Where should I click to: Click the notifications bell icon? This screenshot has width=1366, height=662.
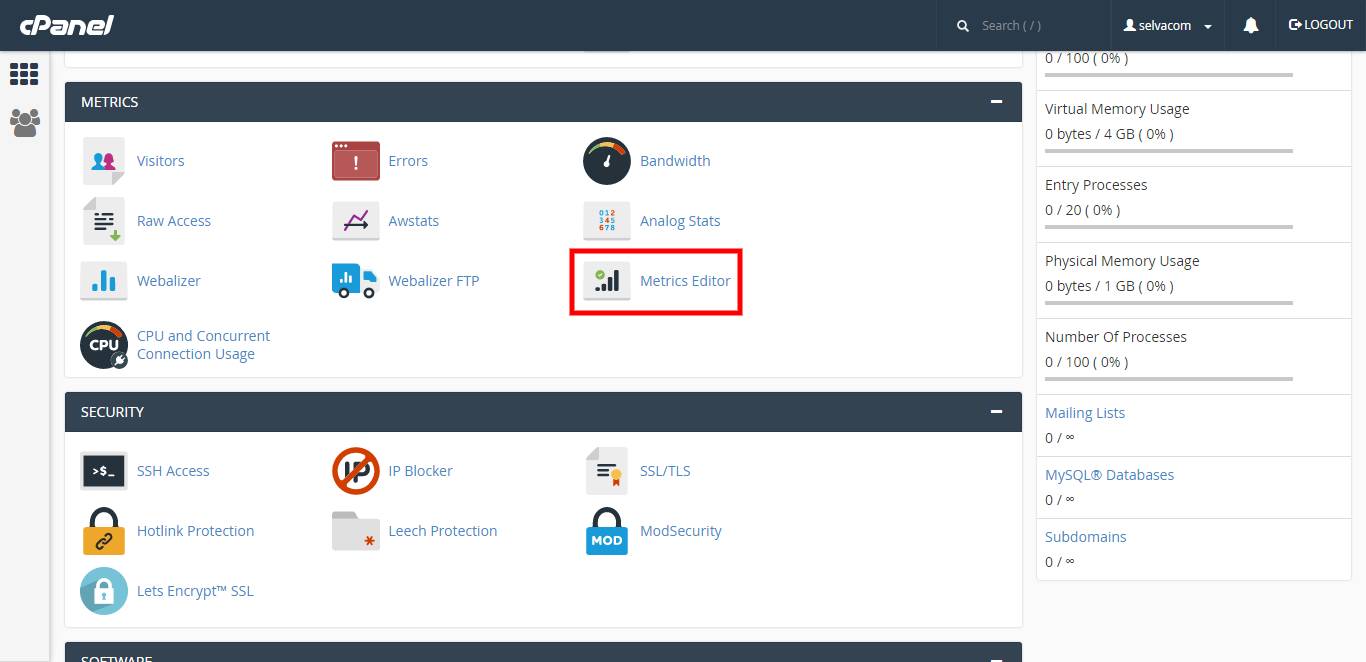1251,25
